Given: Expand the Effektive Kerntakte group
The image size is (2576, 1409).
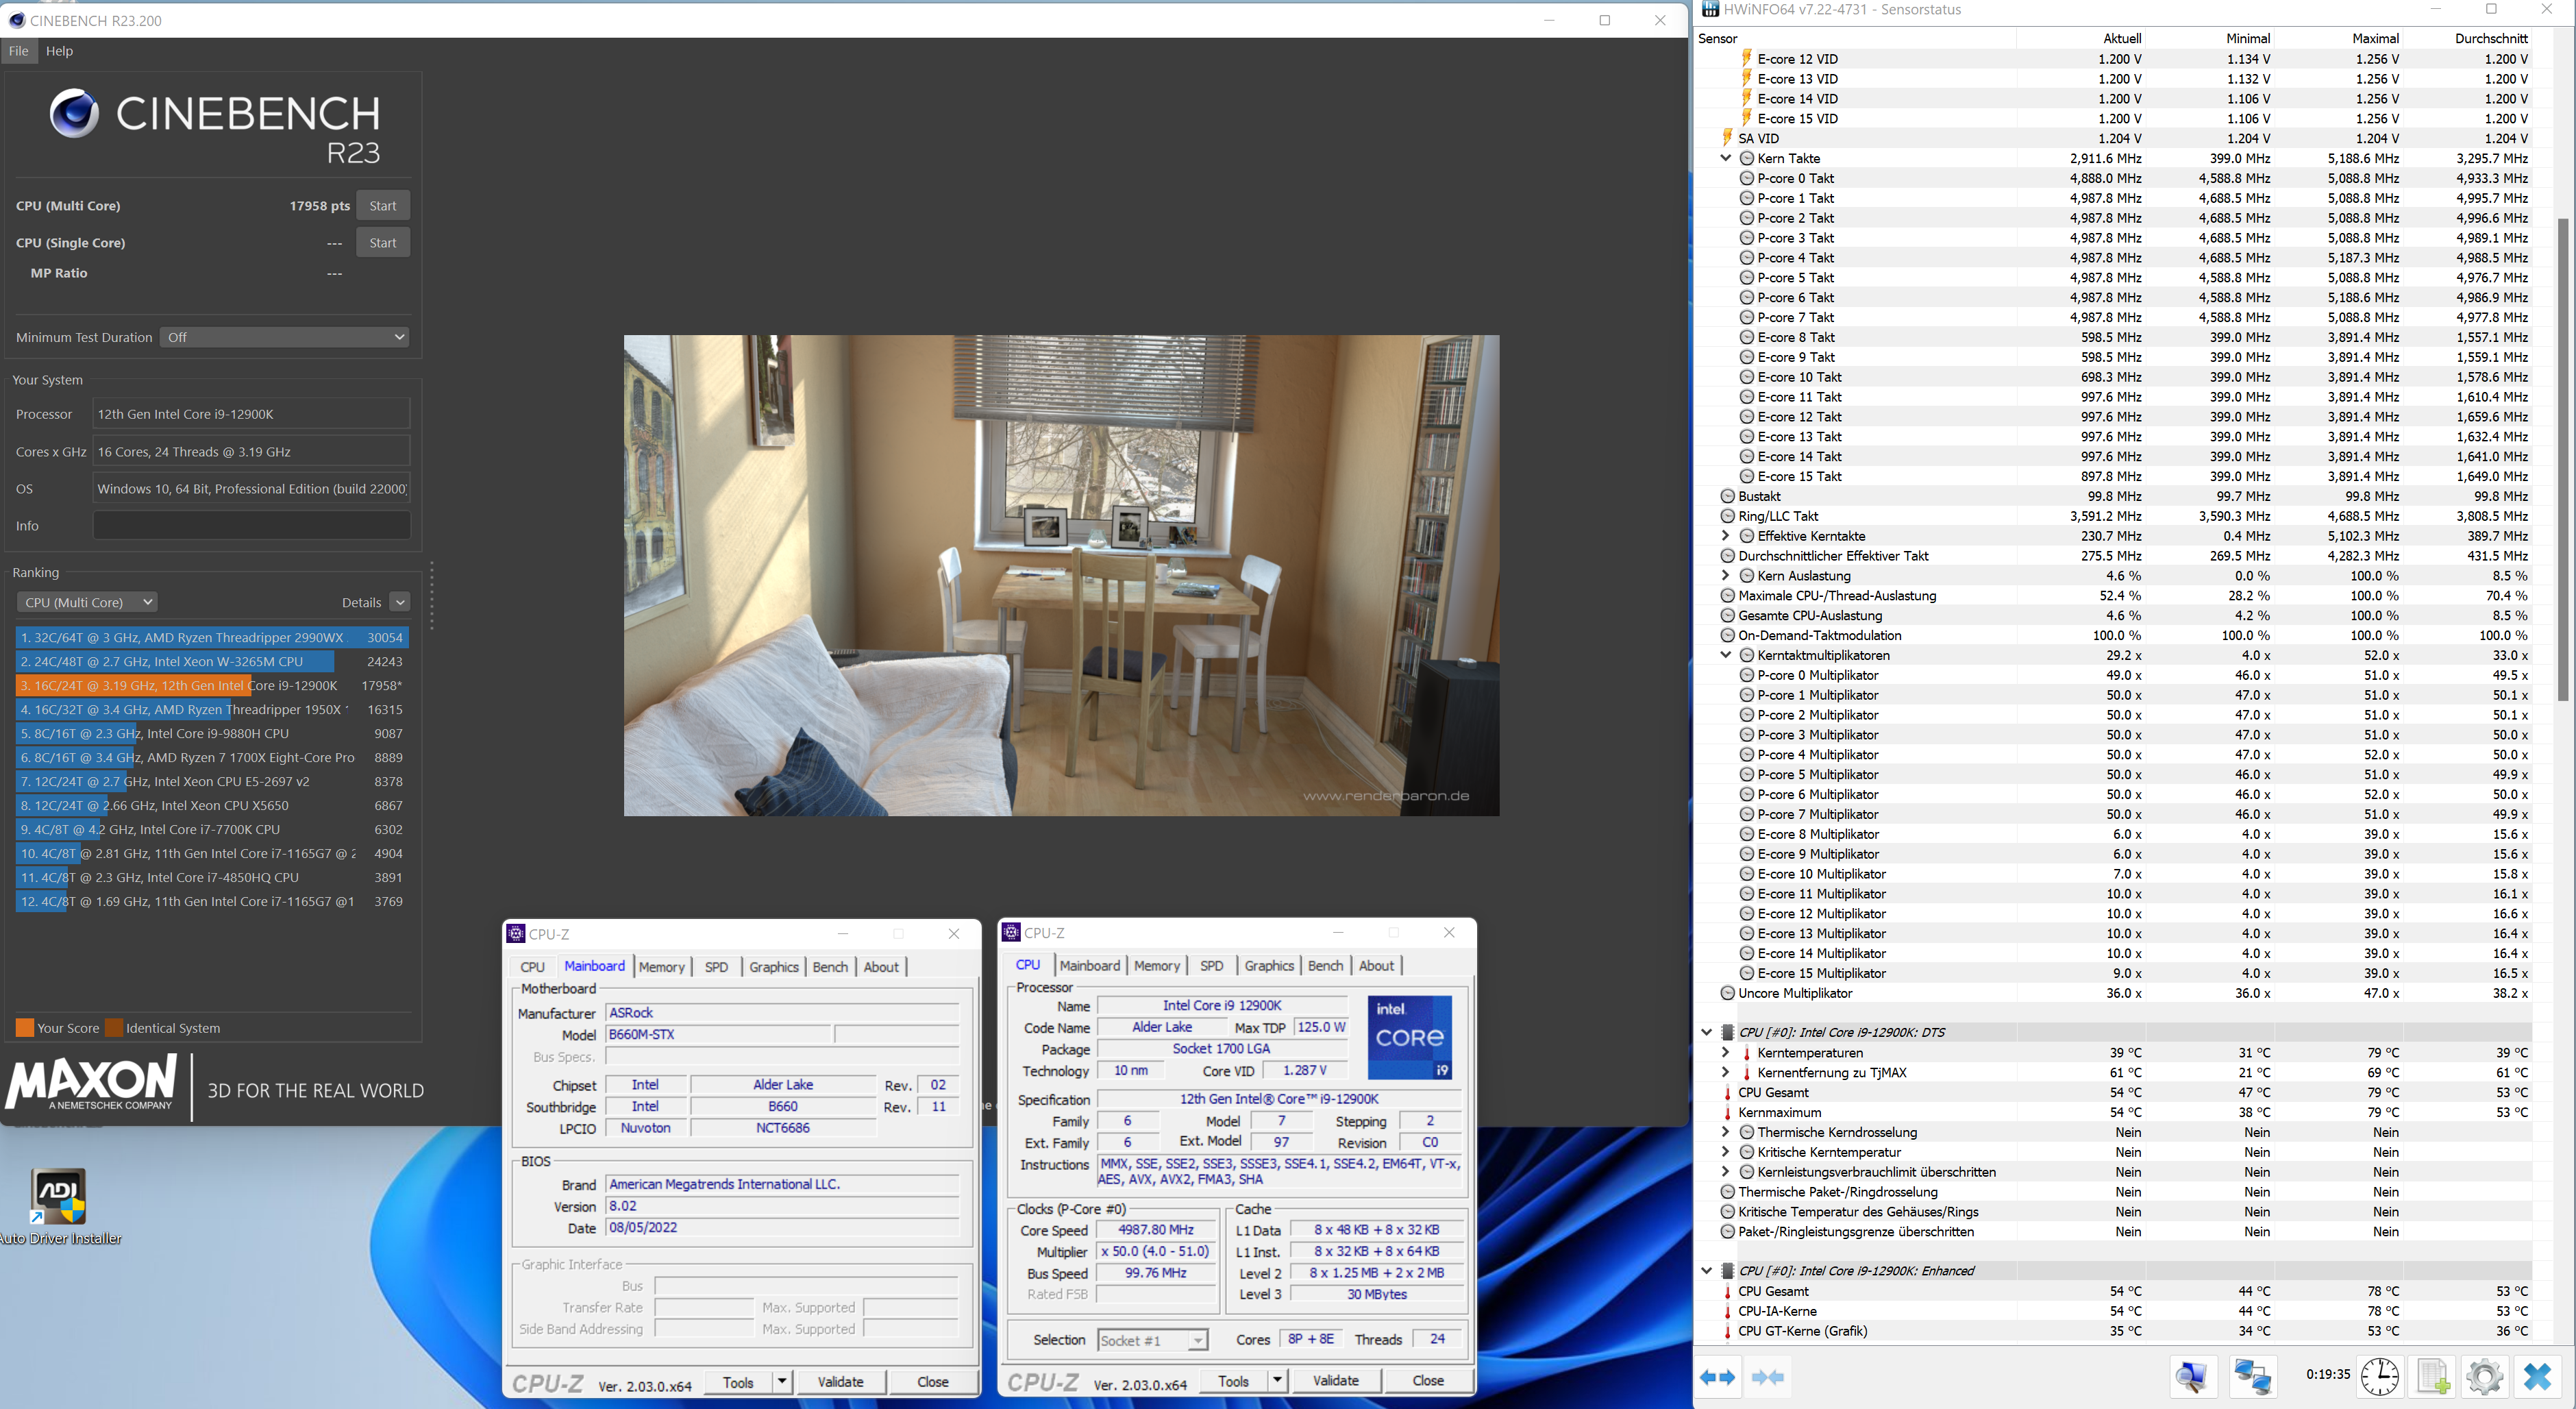Looking at the screenshot, I should tap(1725, 536).
